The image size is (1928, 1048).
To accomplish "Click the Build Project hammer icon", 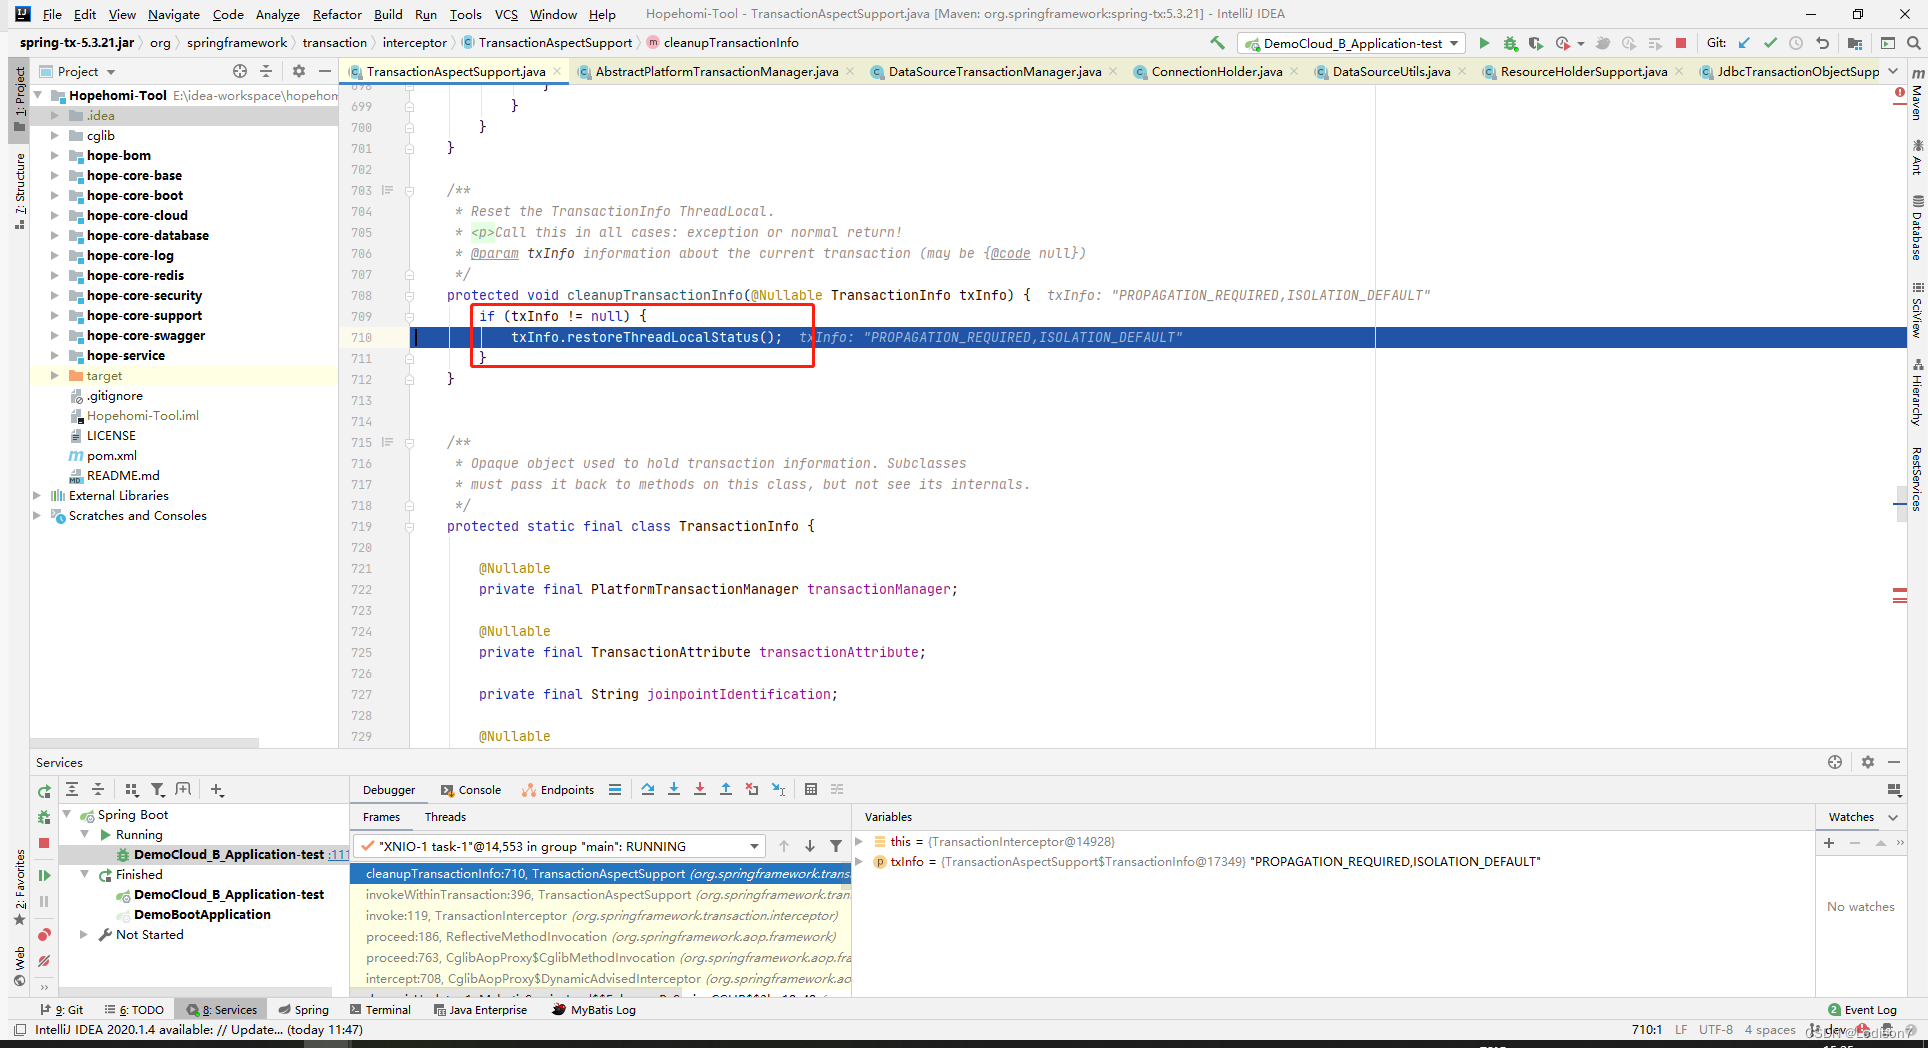I will pyautogui.click(x=1217, y=43).
